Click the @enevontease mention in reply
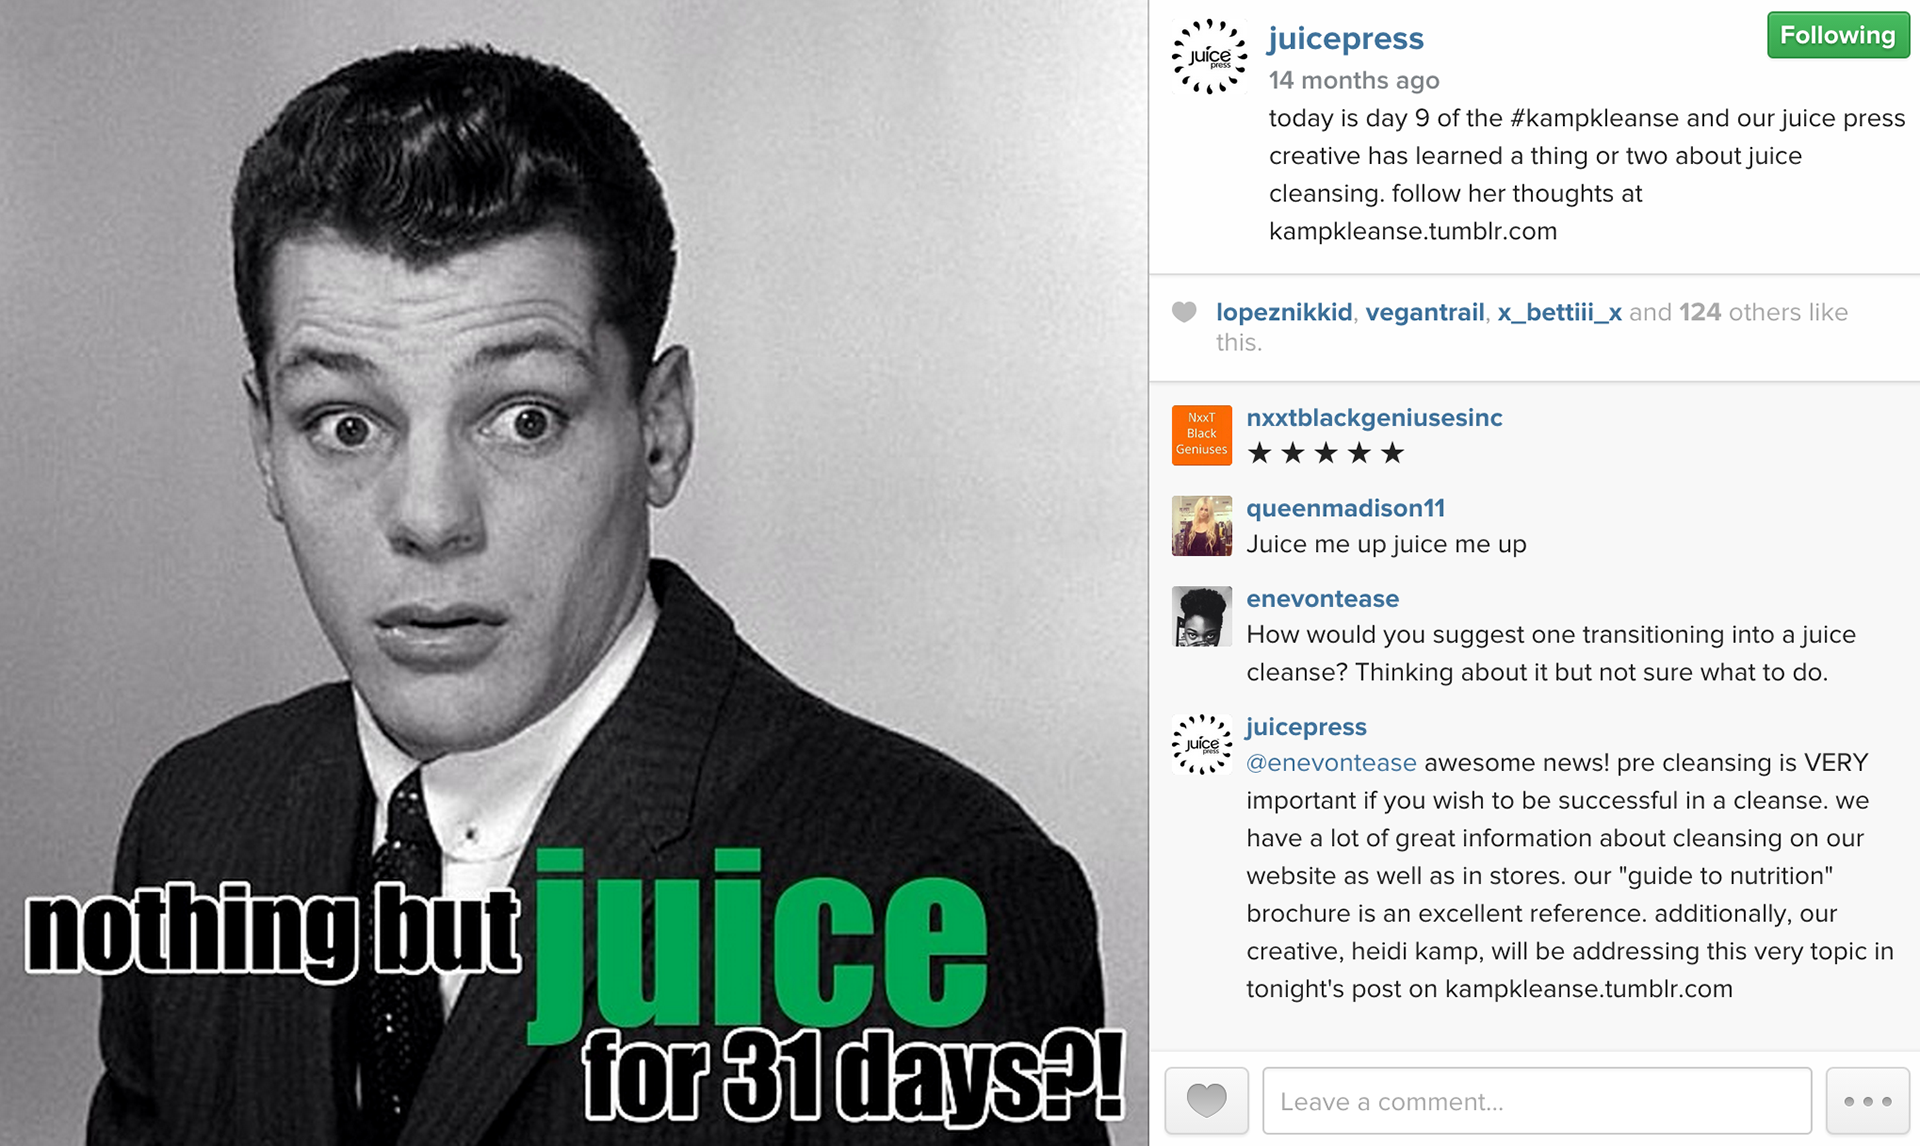 click(1331, 763)
